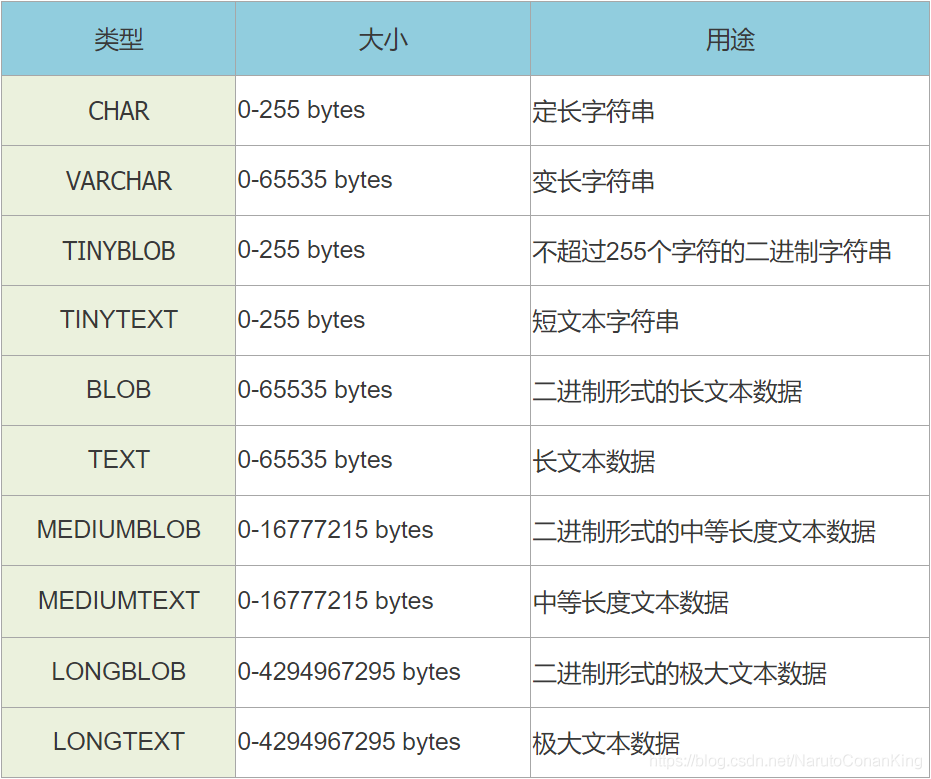Click the 定长字符串 description cell
This screenshot has width=931, height=779.
[595, 111]
